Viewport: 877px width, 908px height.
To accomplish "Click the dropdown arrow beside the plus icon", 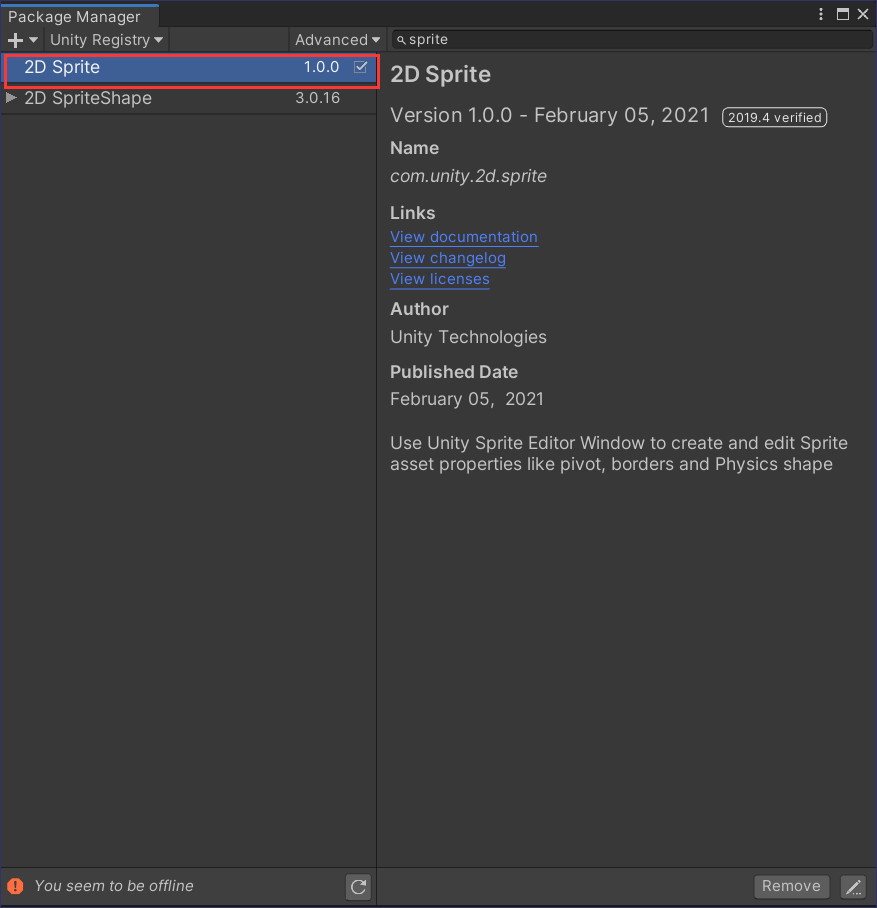I will click(34, 40).
